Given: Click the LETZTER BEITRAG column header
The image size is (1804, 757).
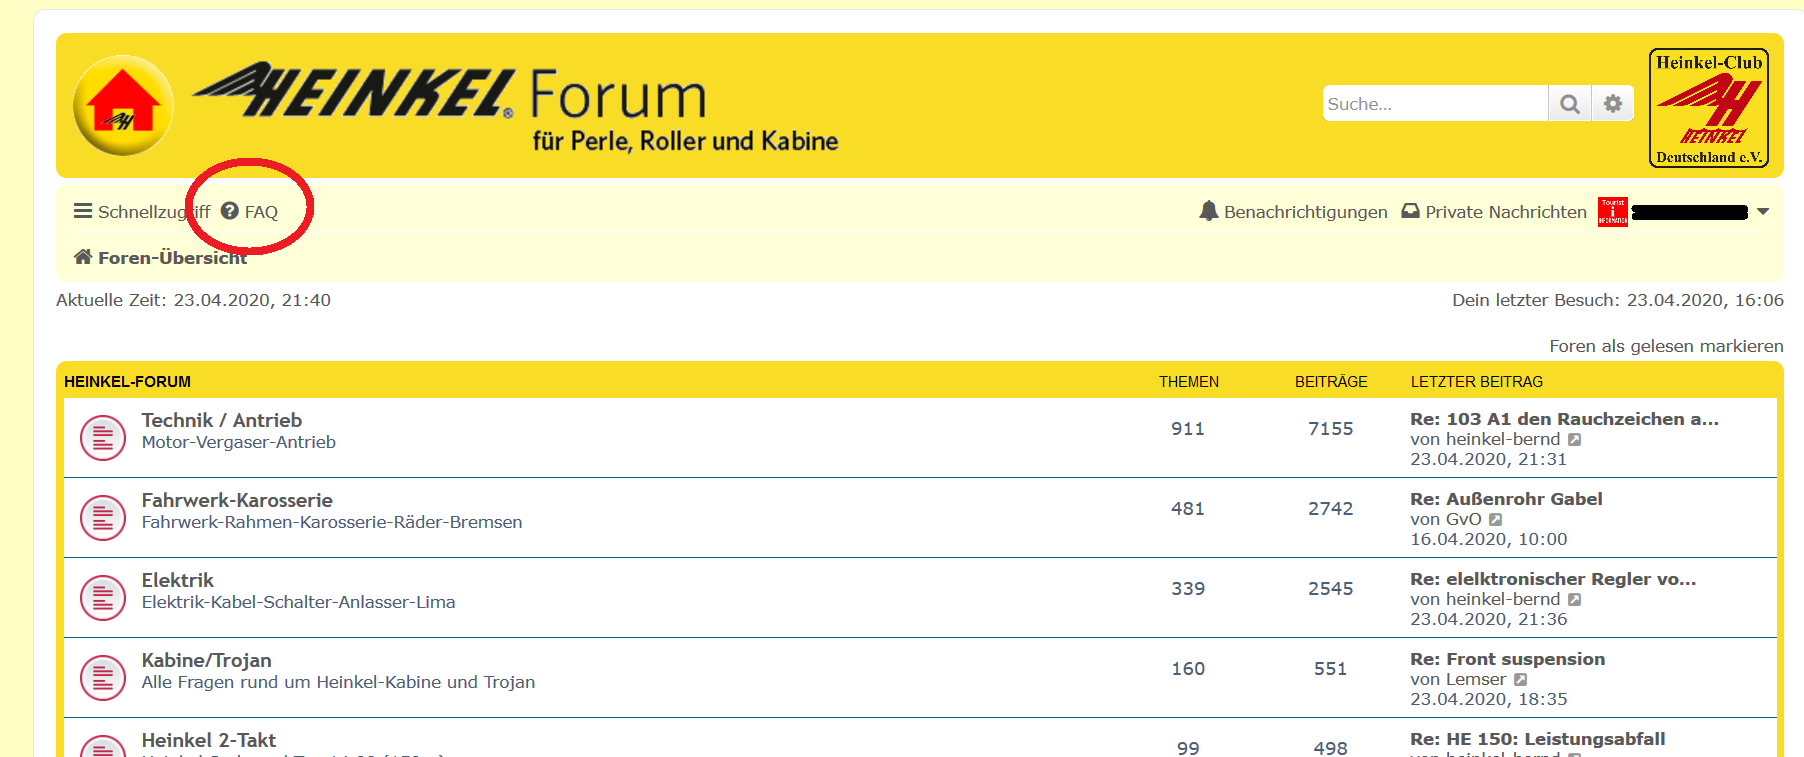Looking at the screenshot, I should (x=1477, y=382).
